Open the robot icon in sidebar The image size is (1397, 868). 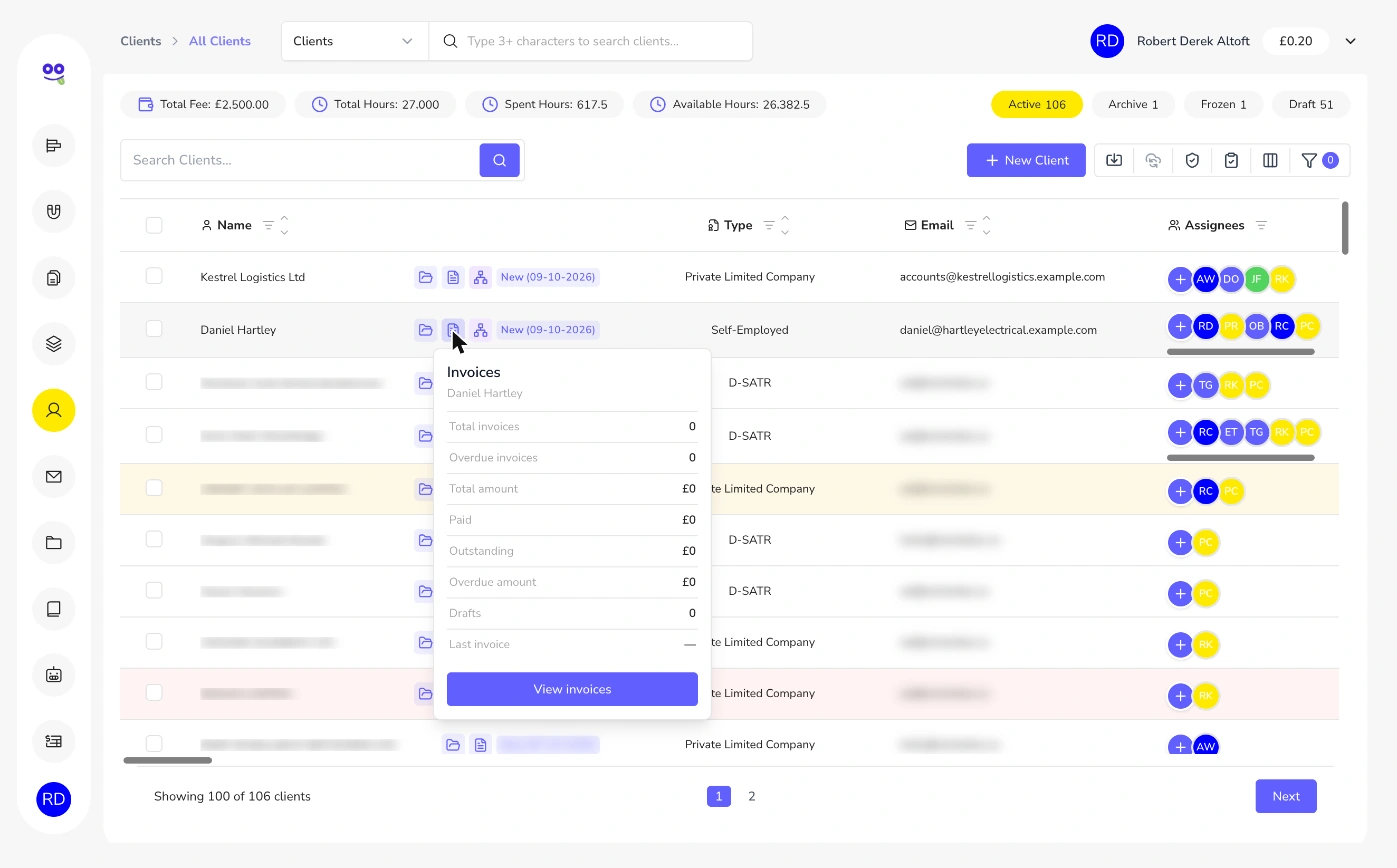click(54, 675)
